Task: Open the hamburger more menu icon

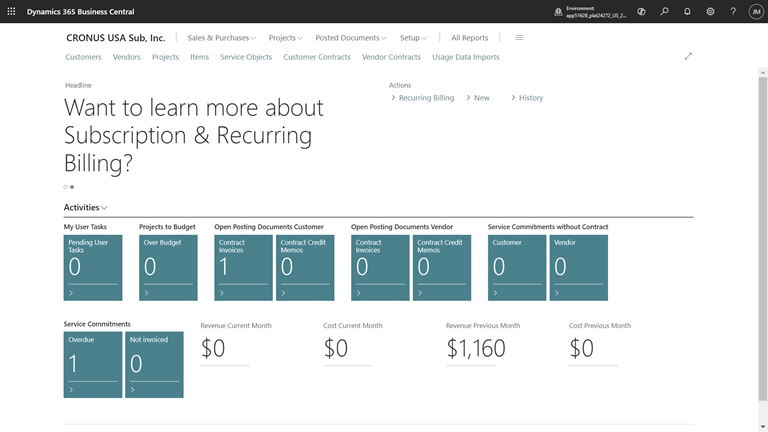Action: pyautogui.click(x=519, y=38)
